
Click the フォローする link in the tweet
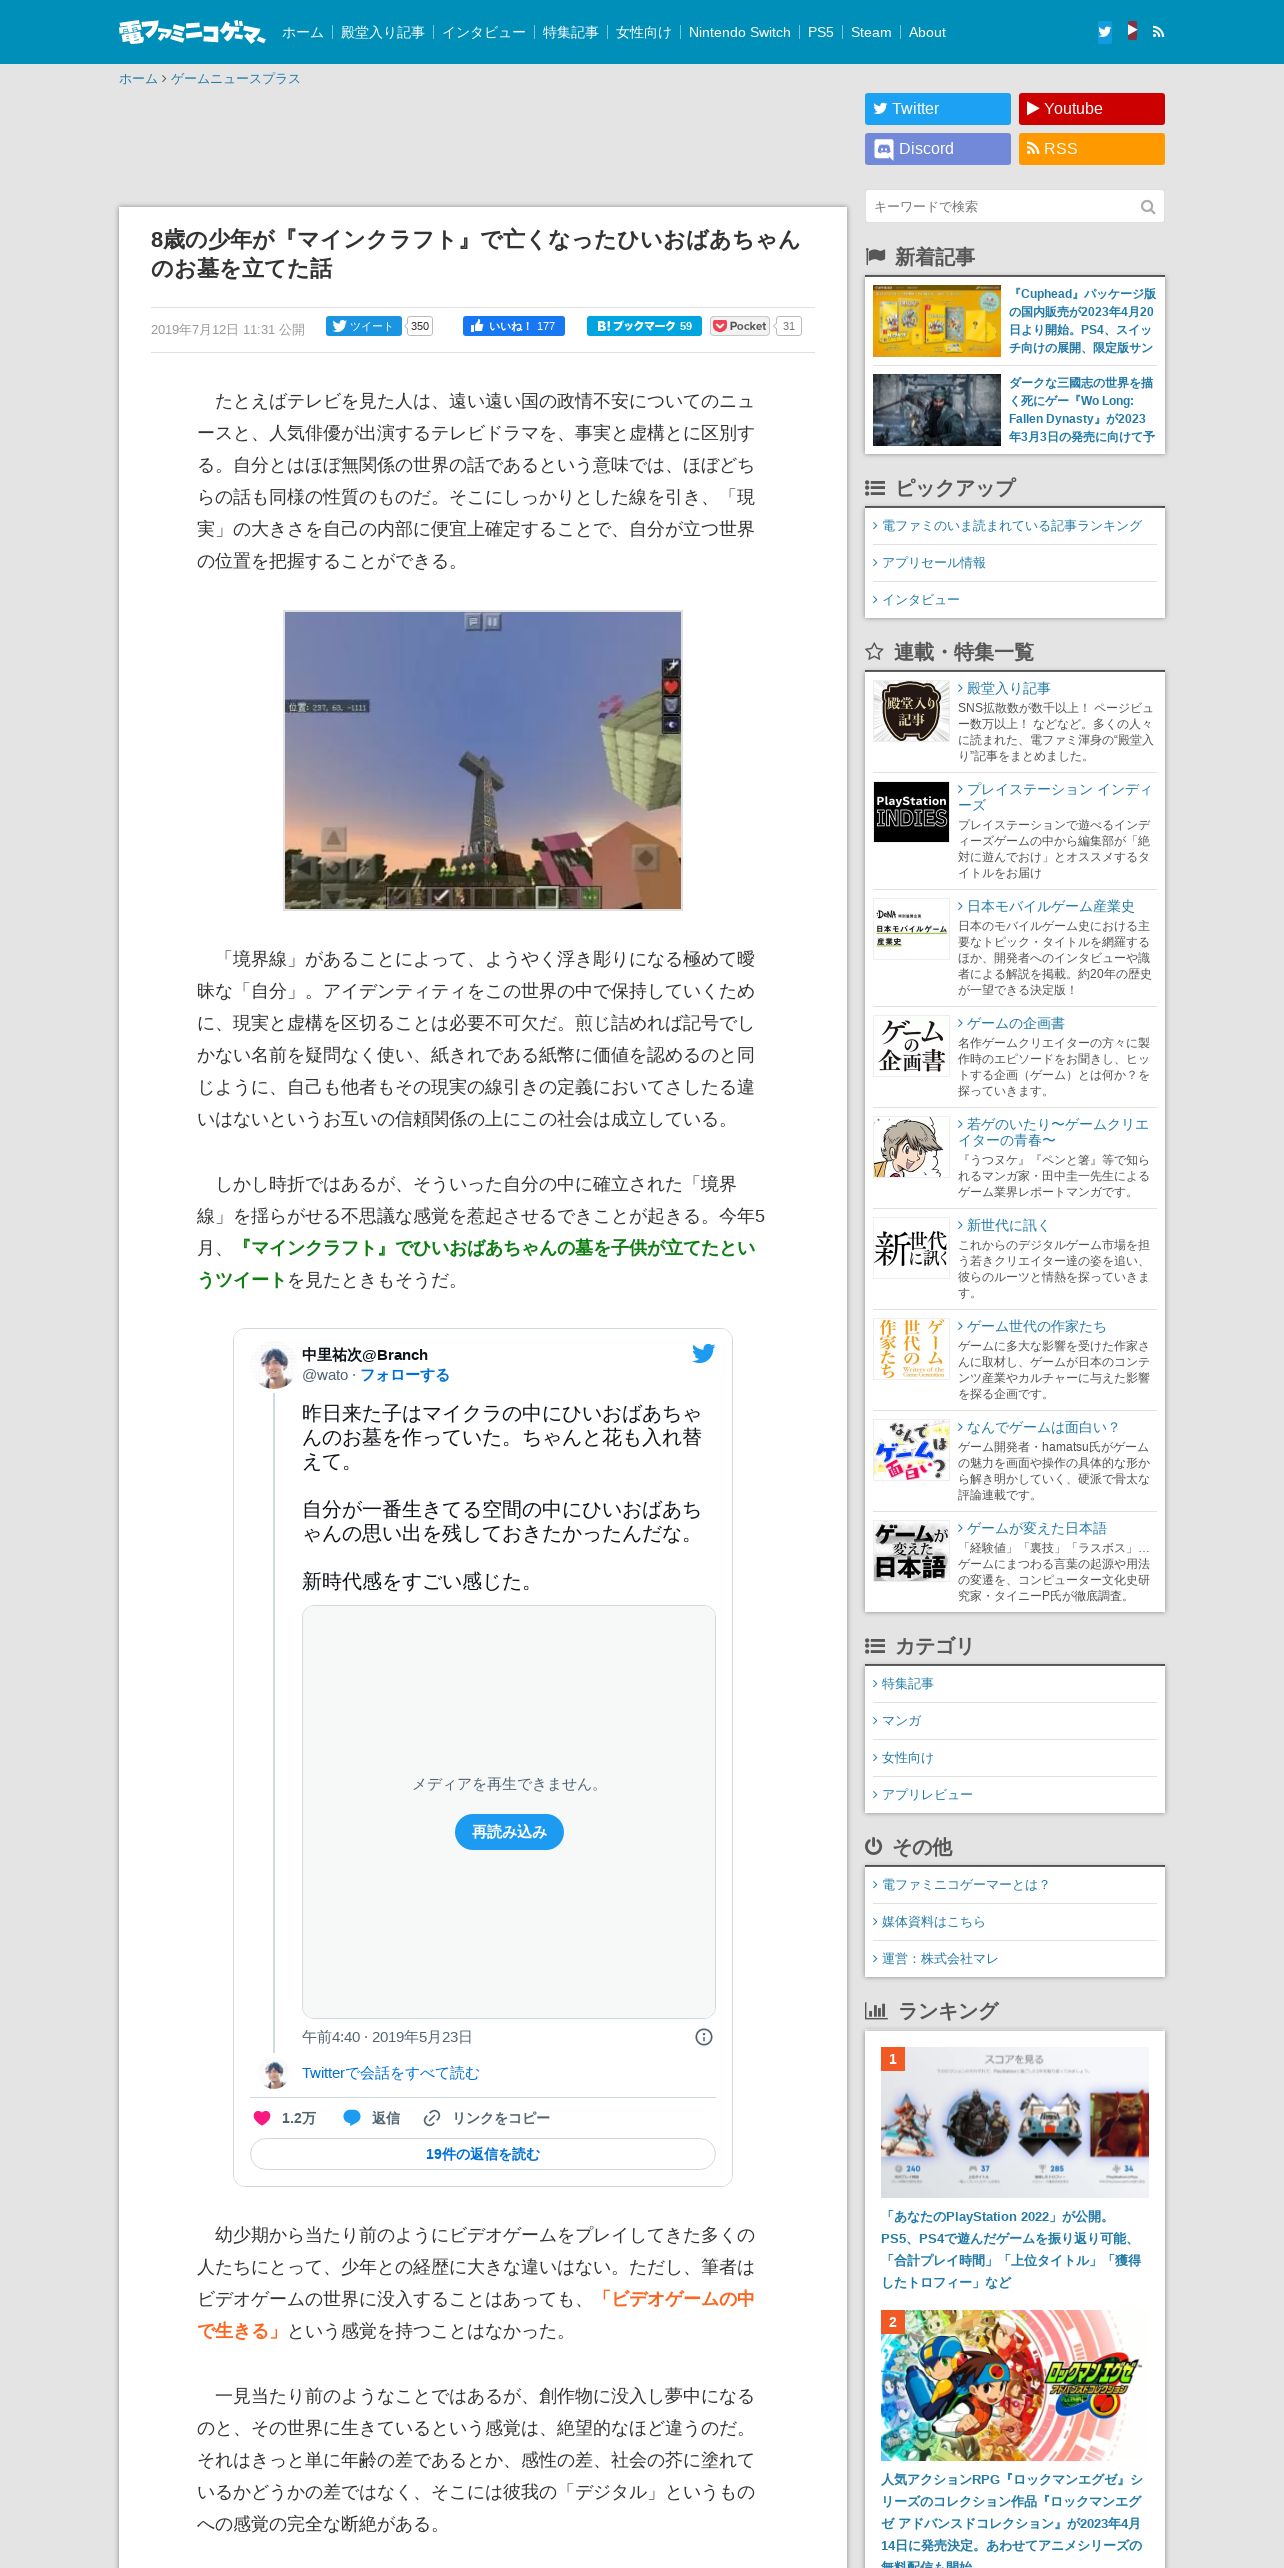405,1375
